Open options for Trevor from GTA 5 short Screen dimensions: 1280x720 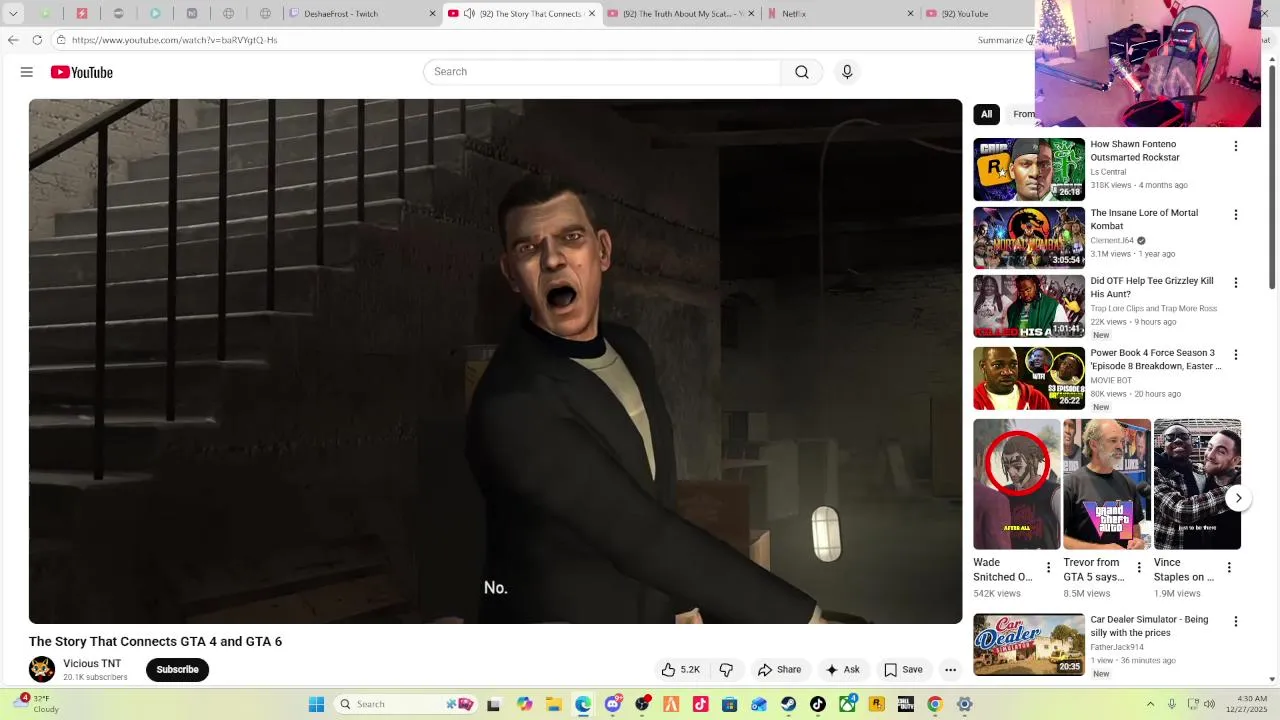click(x=1138, y=568)
